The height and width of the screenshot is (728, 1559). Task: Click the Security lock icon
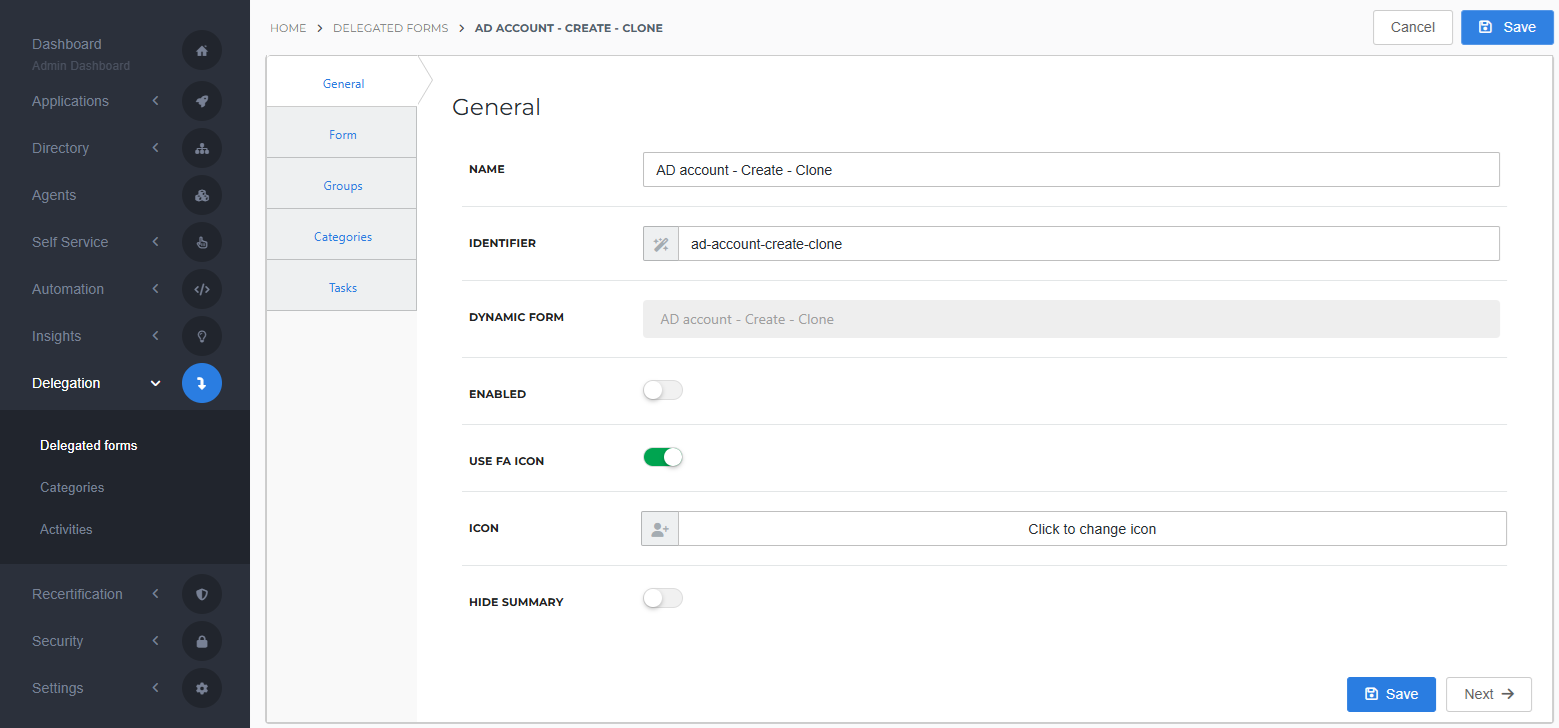202,641
